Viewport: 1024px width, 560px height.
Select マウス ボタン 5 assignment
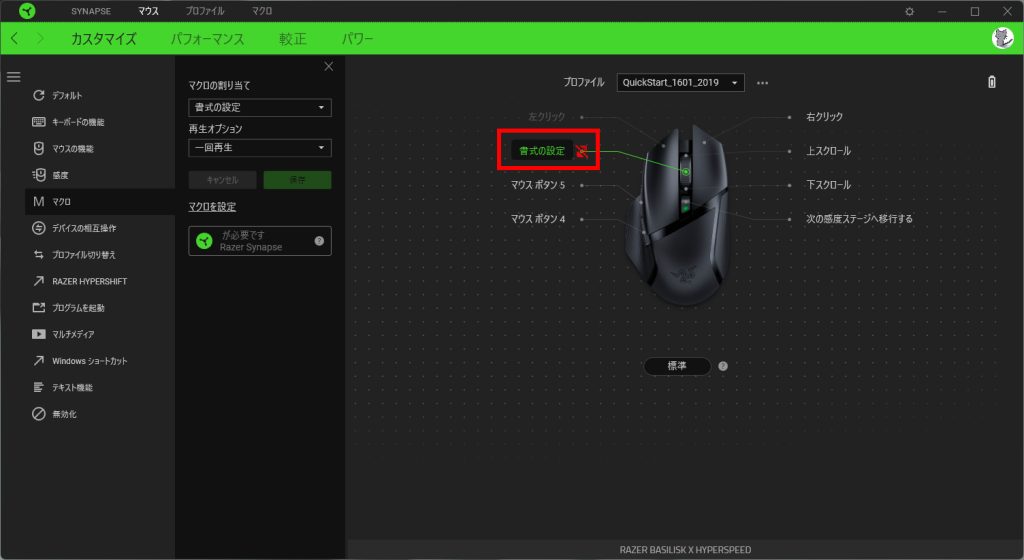pos(537,185)
